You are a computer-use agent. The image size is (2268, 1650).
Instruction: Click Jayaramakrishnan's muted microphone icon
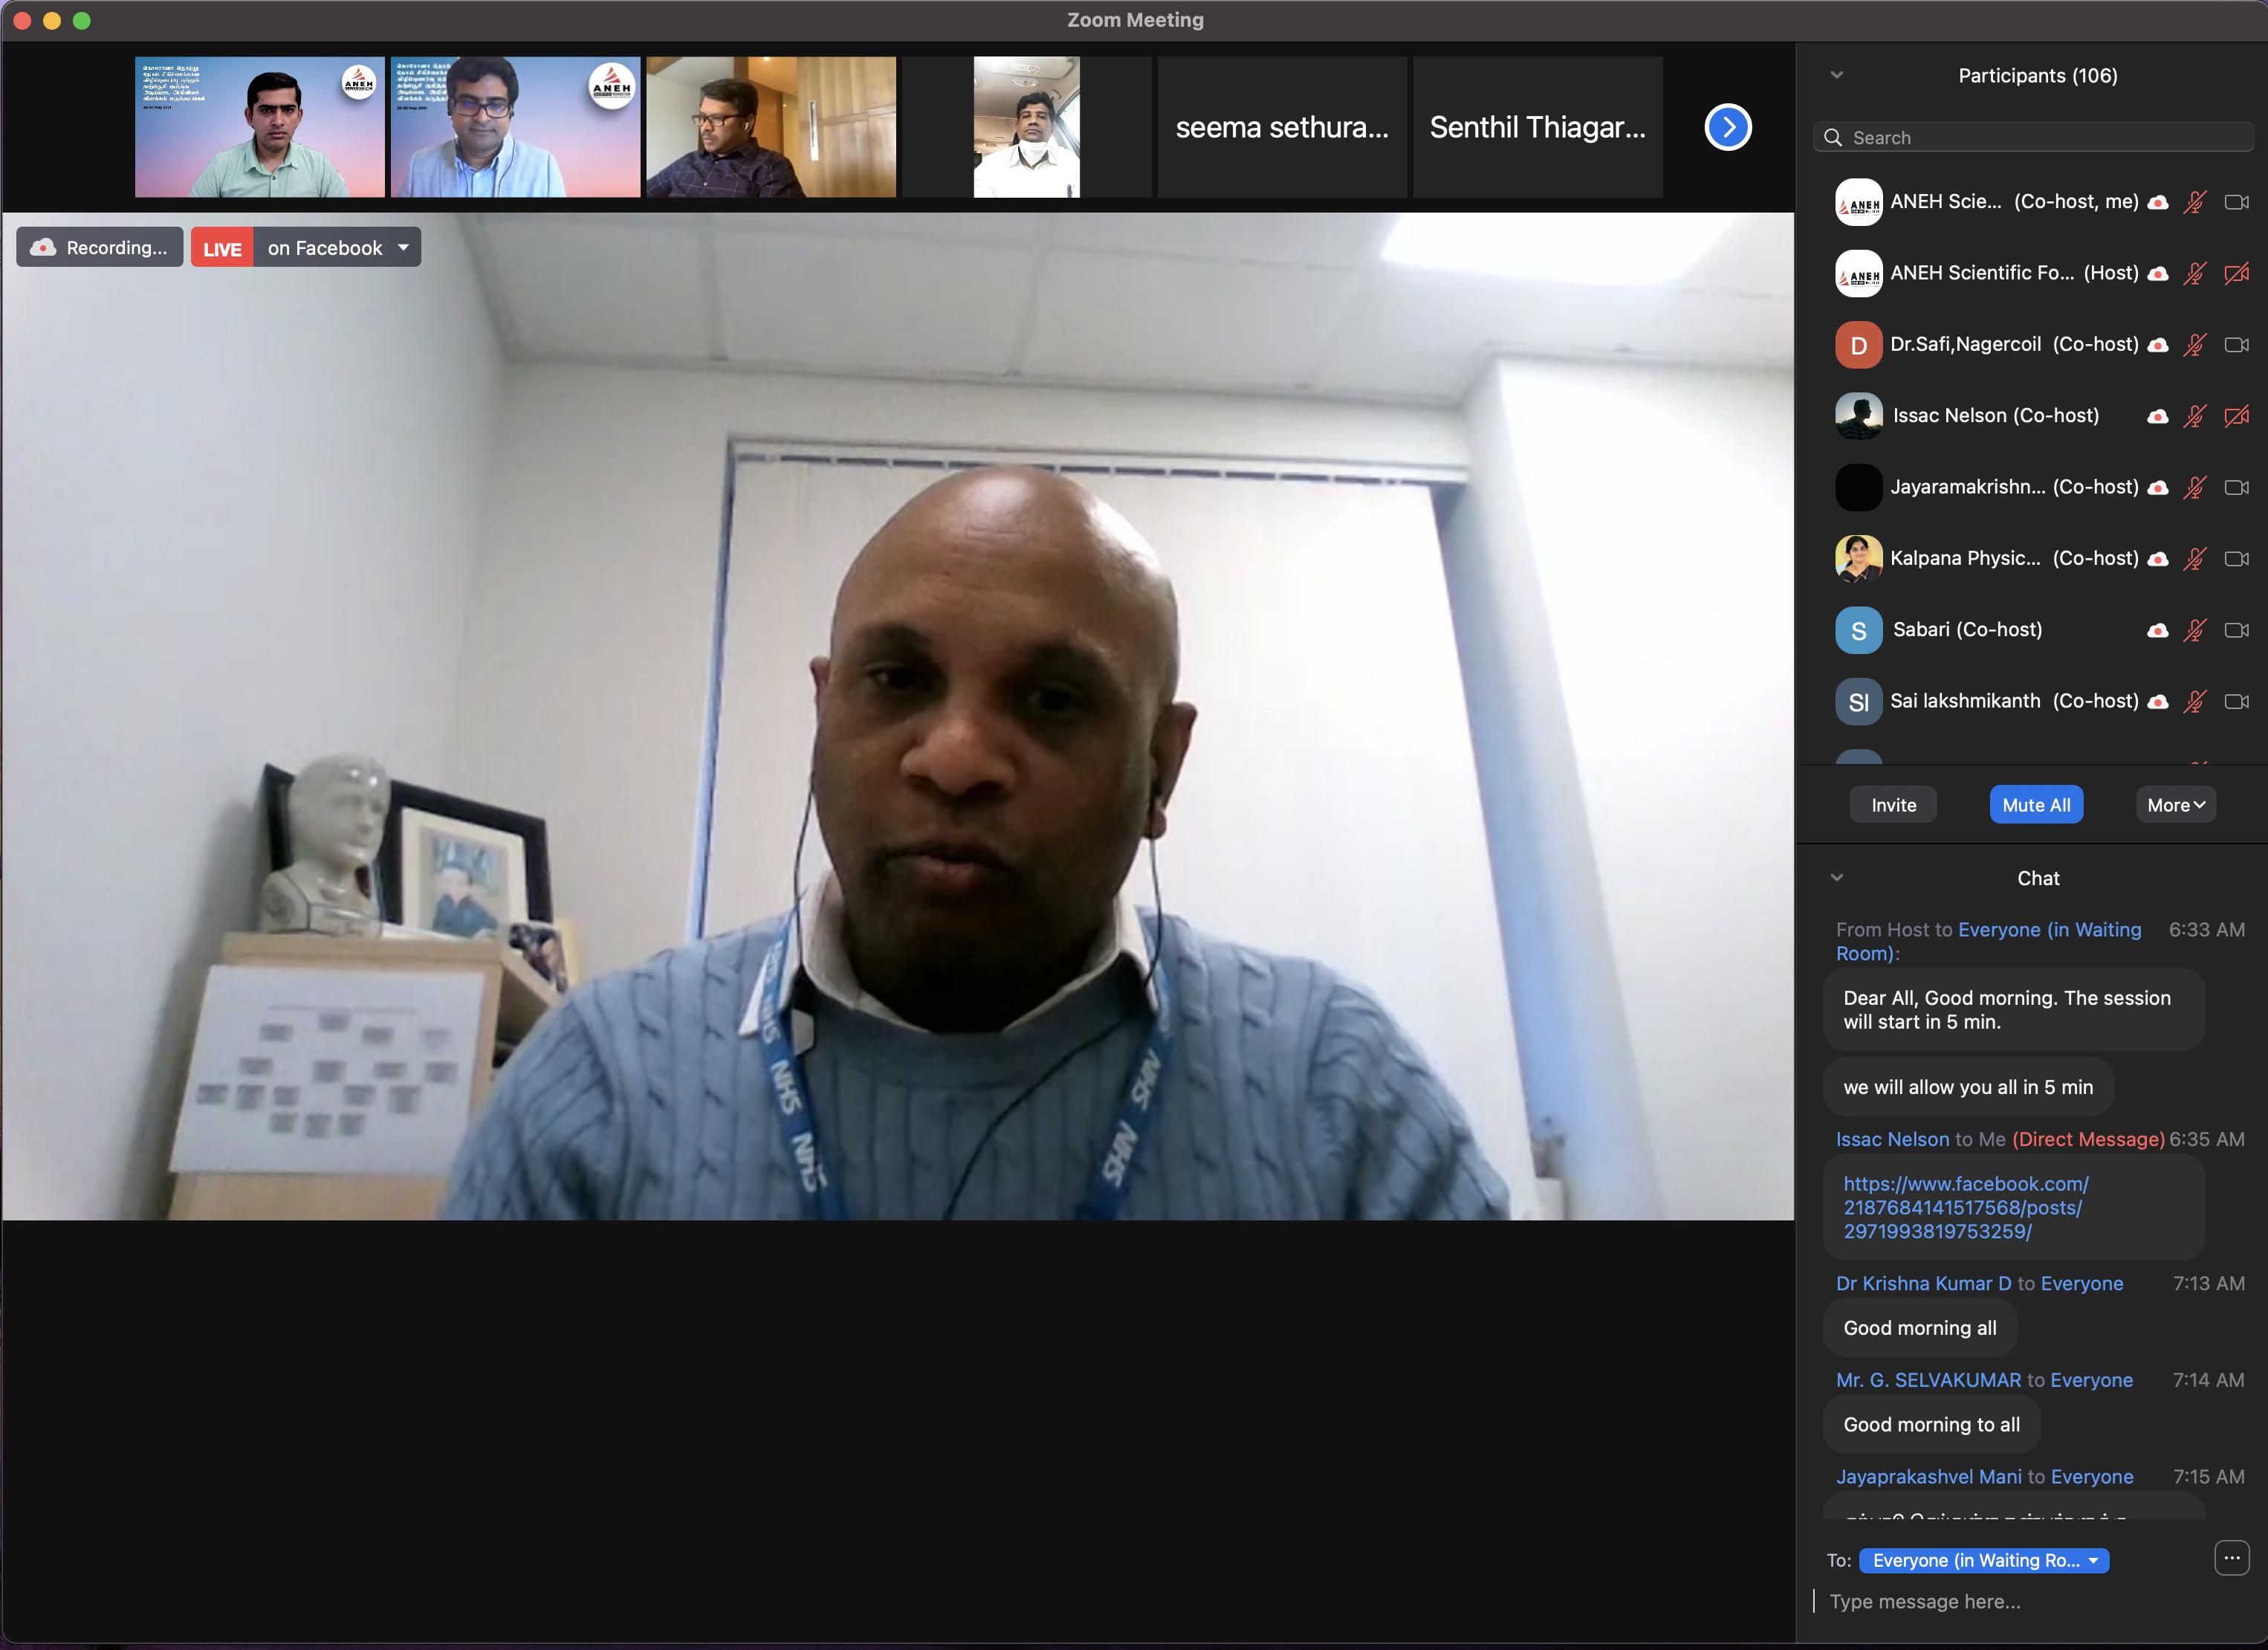[2194, 488]
